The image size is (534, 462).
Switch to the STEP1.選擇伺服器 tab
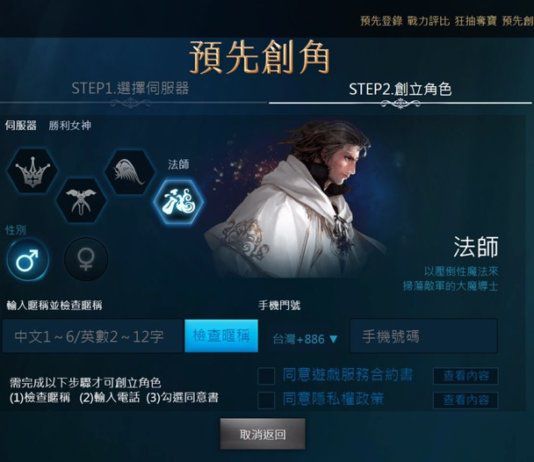coord(130,89)
